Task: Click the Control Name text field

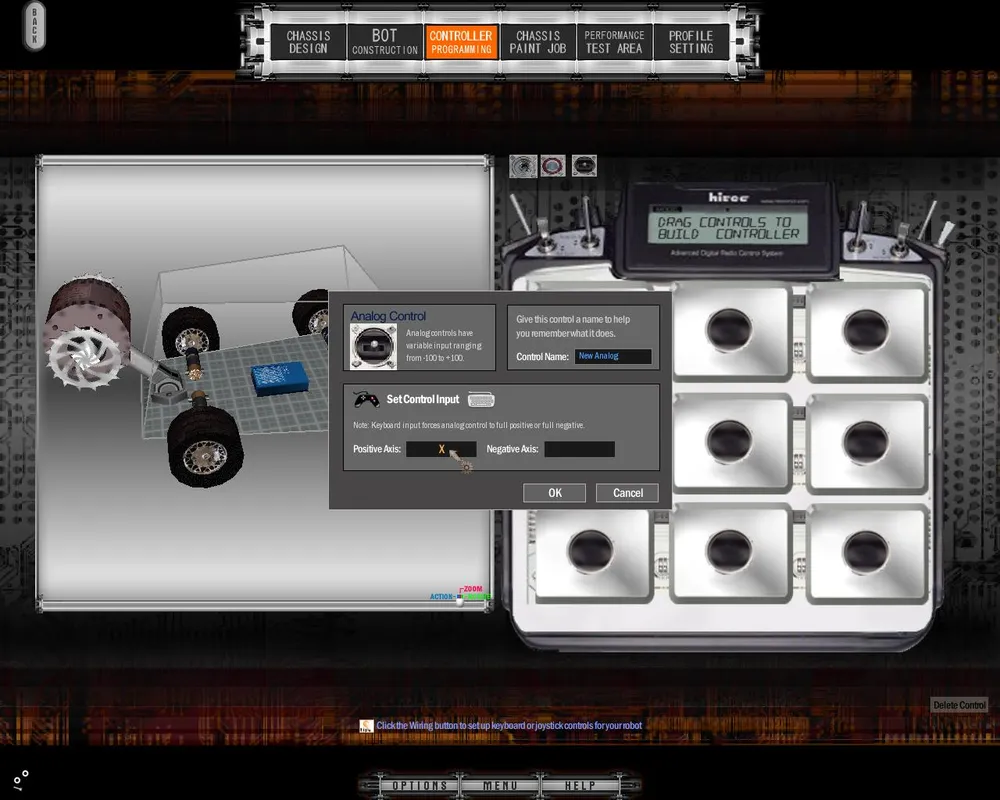Action: (x=613, y=356)
